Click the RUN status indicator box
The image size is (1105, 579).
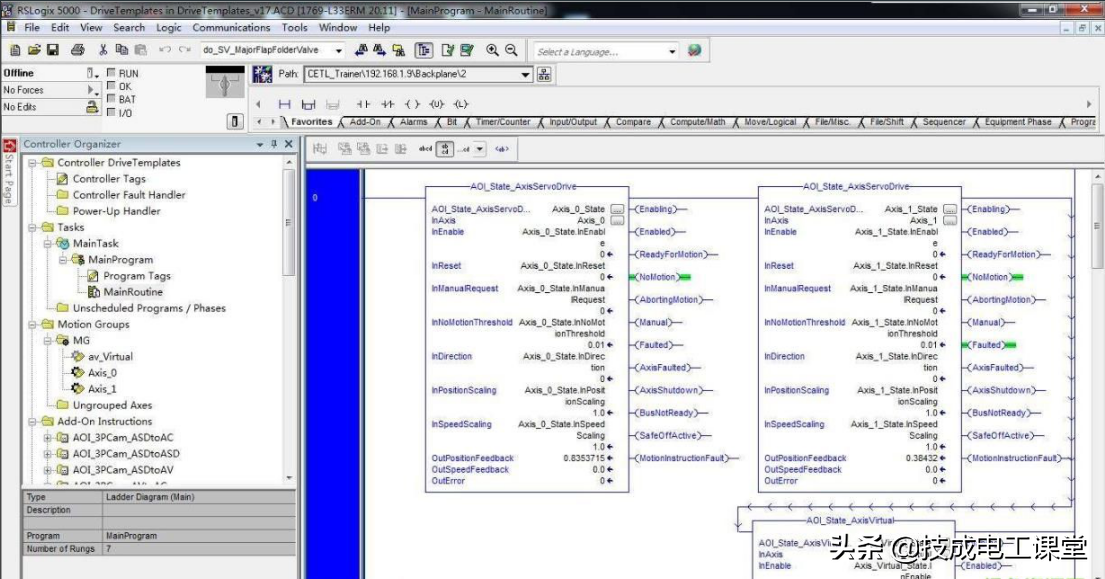(111, 73)
